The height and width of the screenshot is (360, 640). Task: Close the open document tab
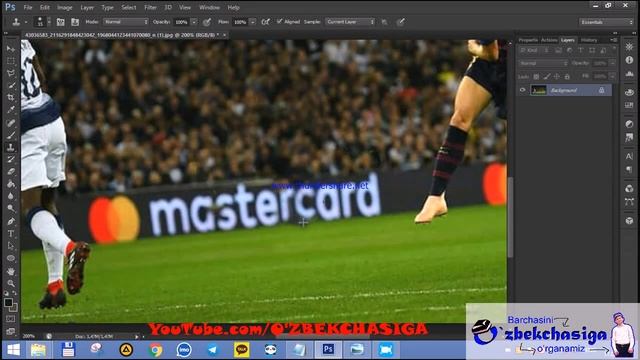pos(224,35)
